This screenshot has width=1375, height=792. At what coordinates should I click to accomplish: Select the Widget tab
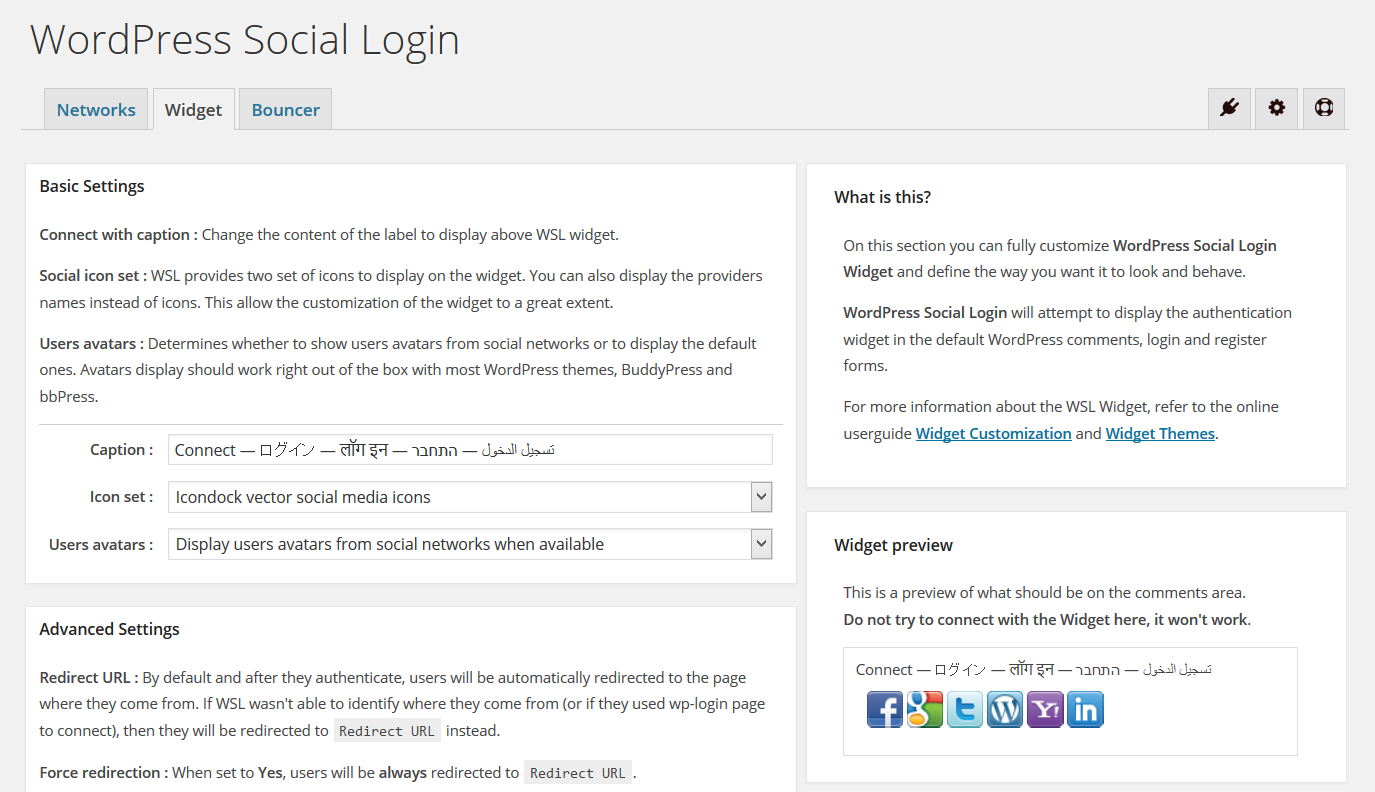click(x=193, y=110)
